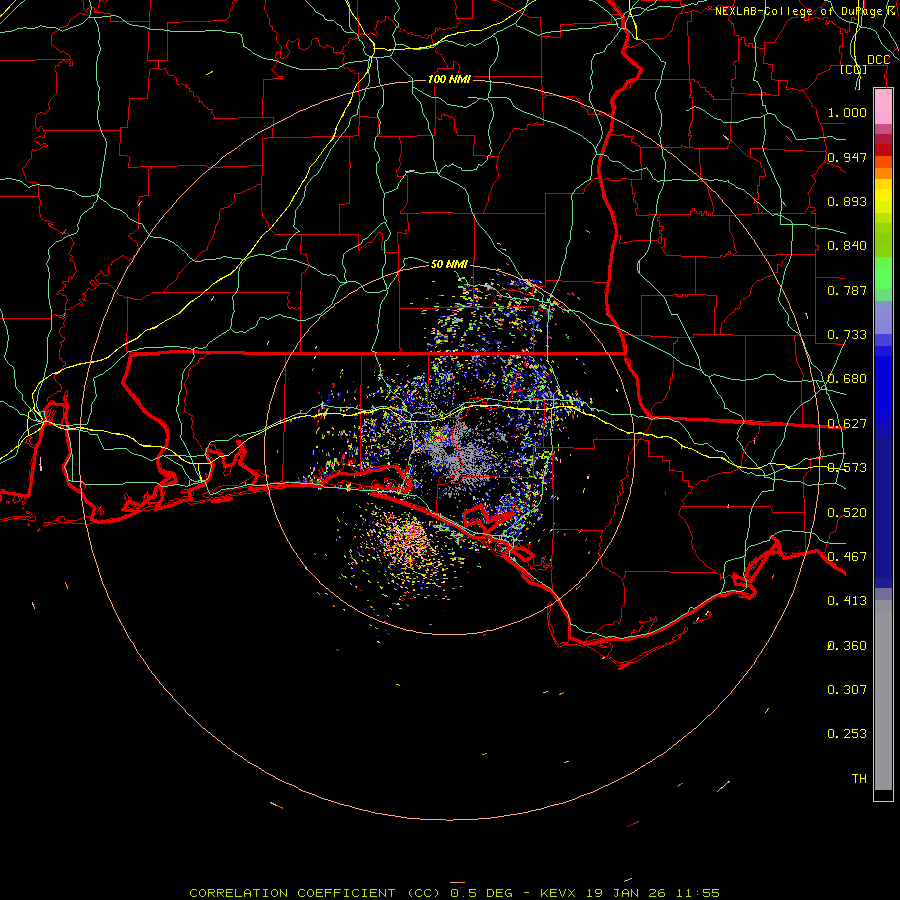This screenshot has height=900, width=900.
Task: Select the 0.520 color scale value
Action: (847, 513)
